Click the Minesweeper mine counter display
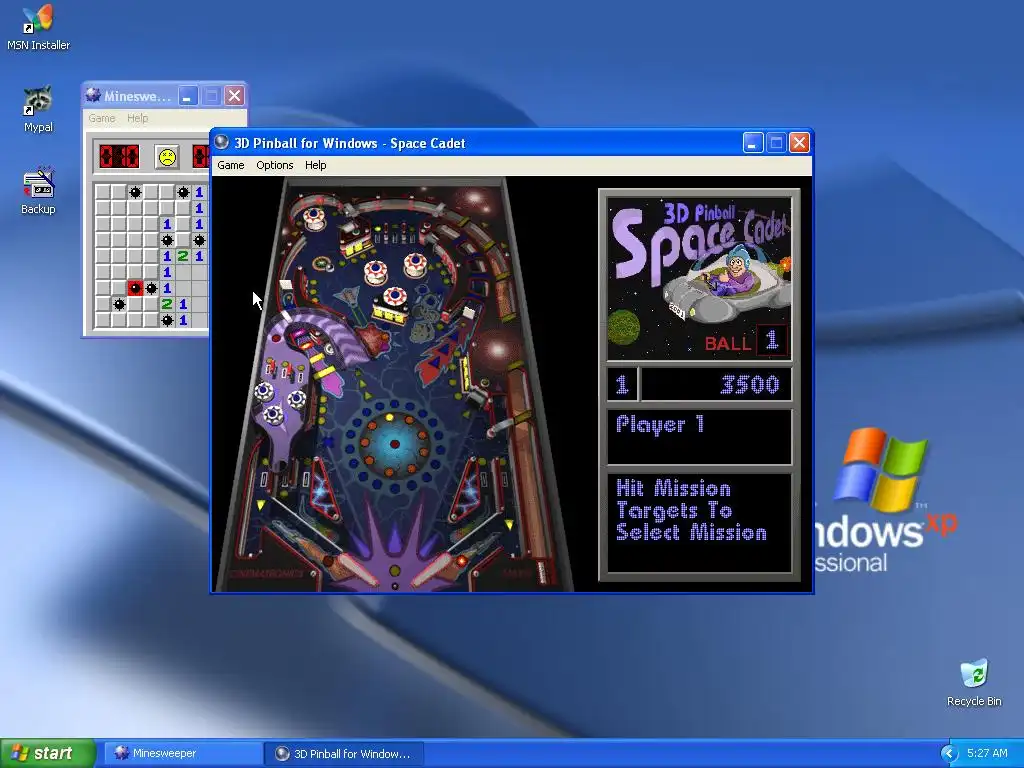The width and height of the screenshot is (1024, 768). pyautogui.click(x=119, y=157)
